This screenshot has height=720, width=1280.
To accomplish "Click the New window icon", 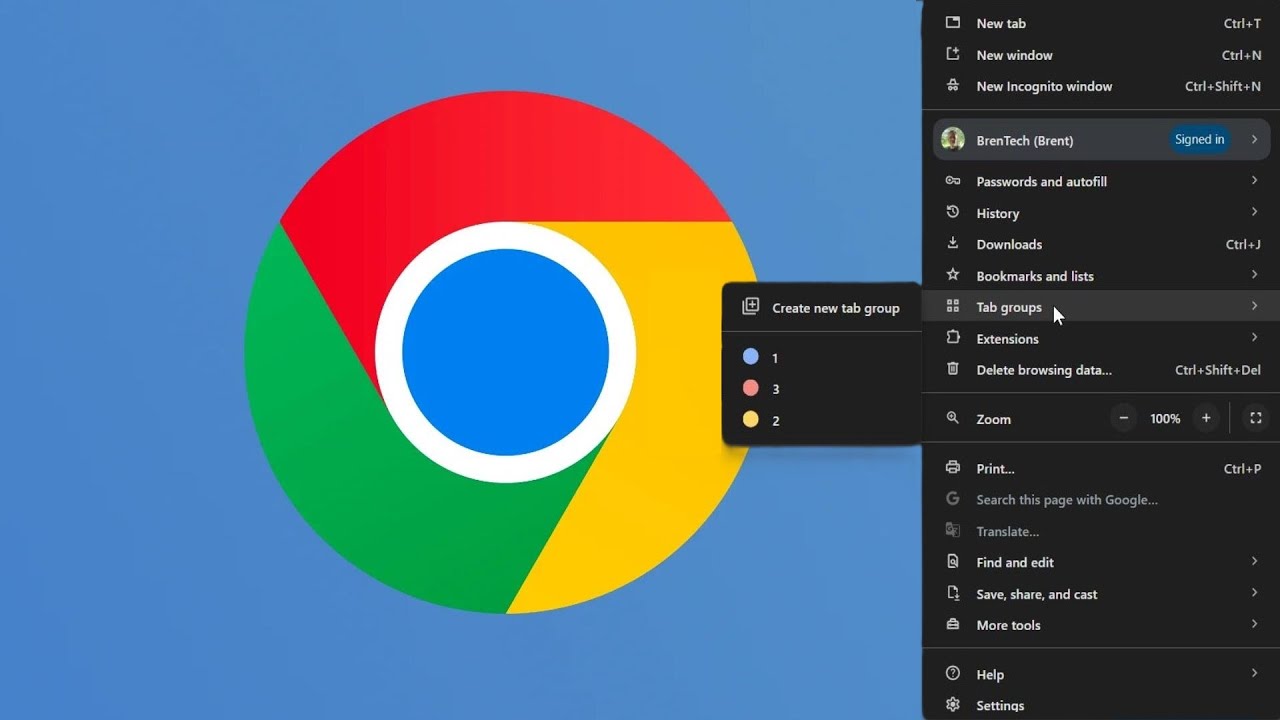I will tap(953, 54).
